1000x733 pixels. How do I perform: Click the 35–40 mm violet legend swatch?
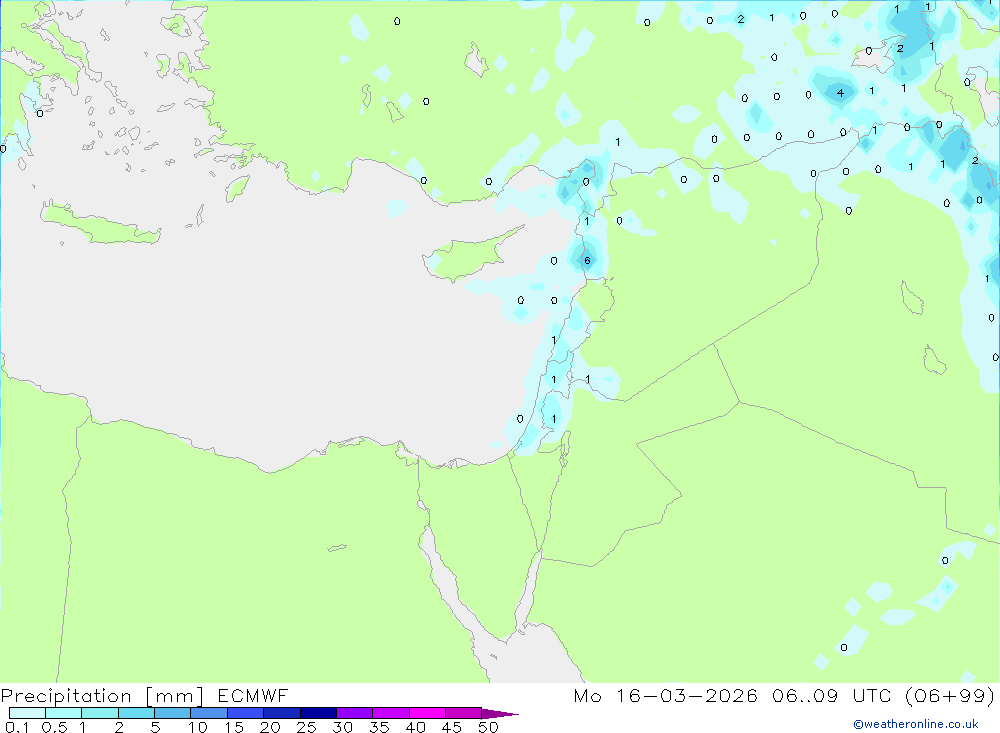[x=390, y=713]
